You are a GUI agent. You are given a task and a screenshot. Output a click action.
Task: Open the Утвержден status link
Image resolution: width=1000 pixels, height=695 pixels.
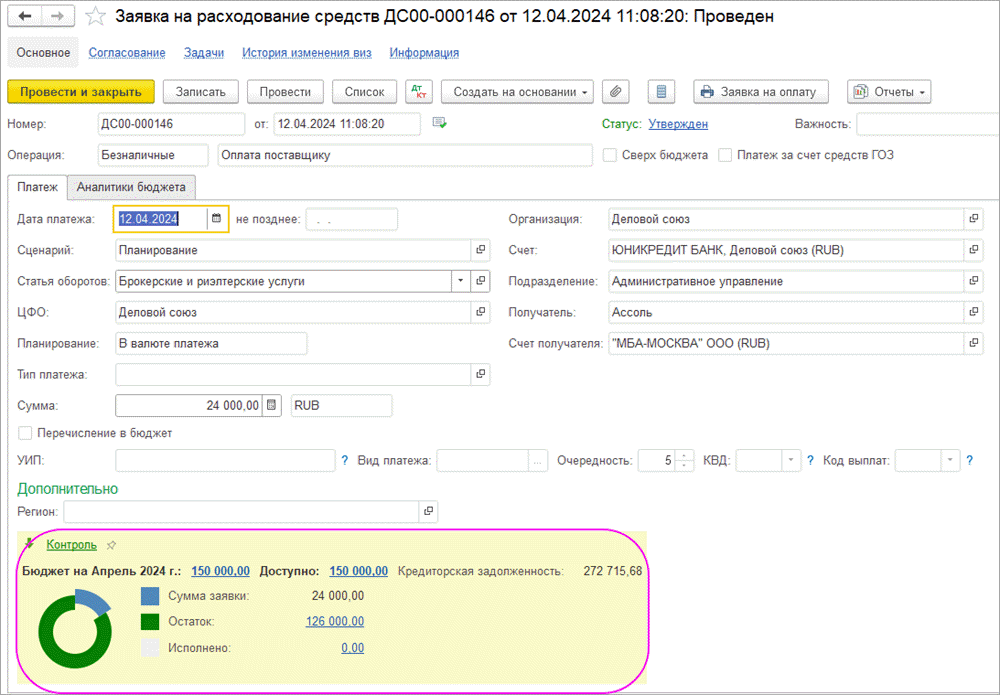(678, 124)
